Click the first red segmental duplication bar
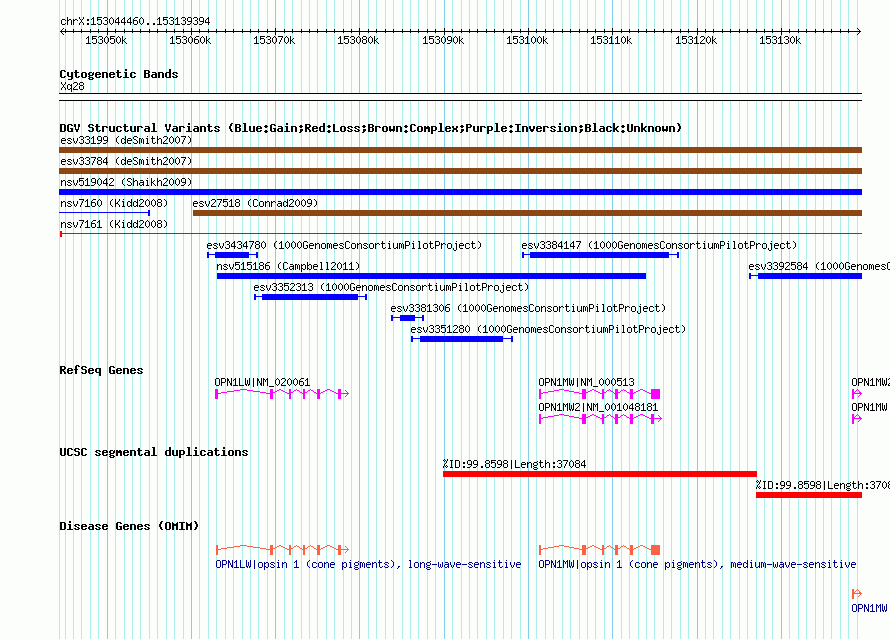Viewport: 890px width, 639px height. coord(600,474)
